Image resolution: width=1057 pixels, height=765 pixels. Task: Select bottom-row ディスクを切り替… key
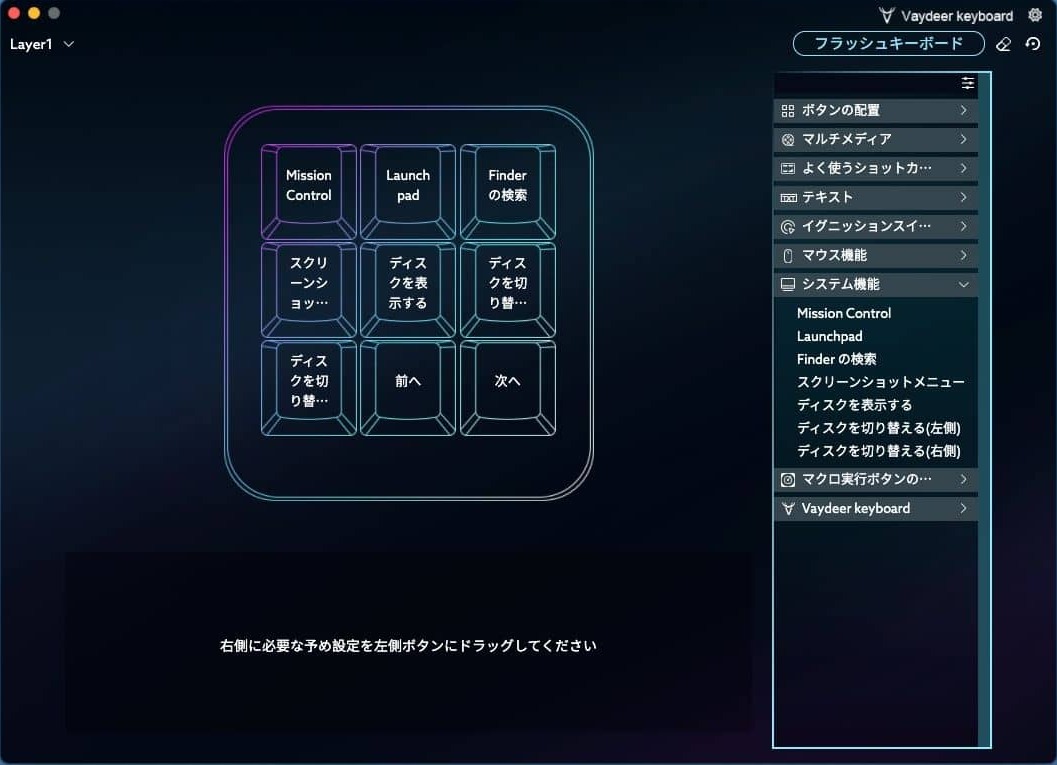tap(309, 388)
